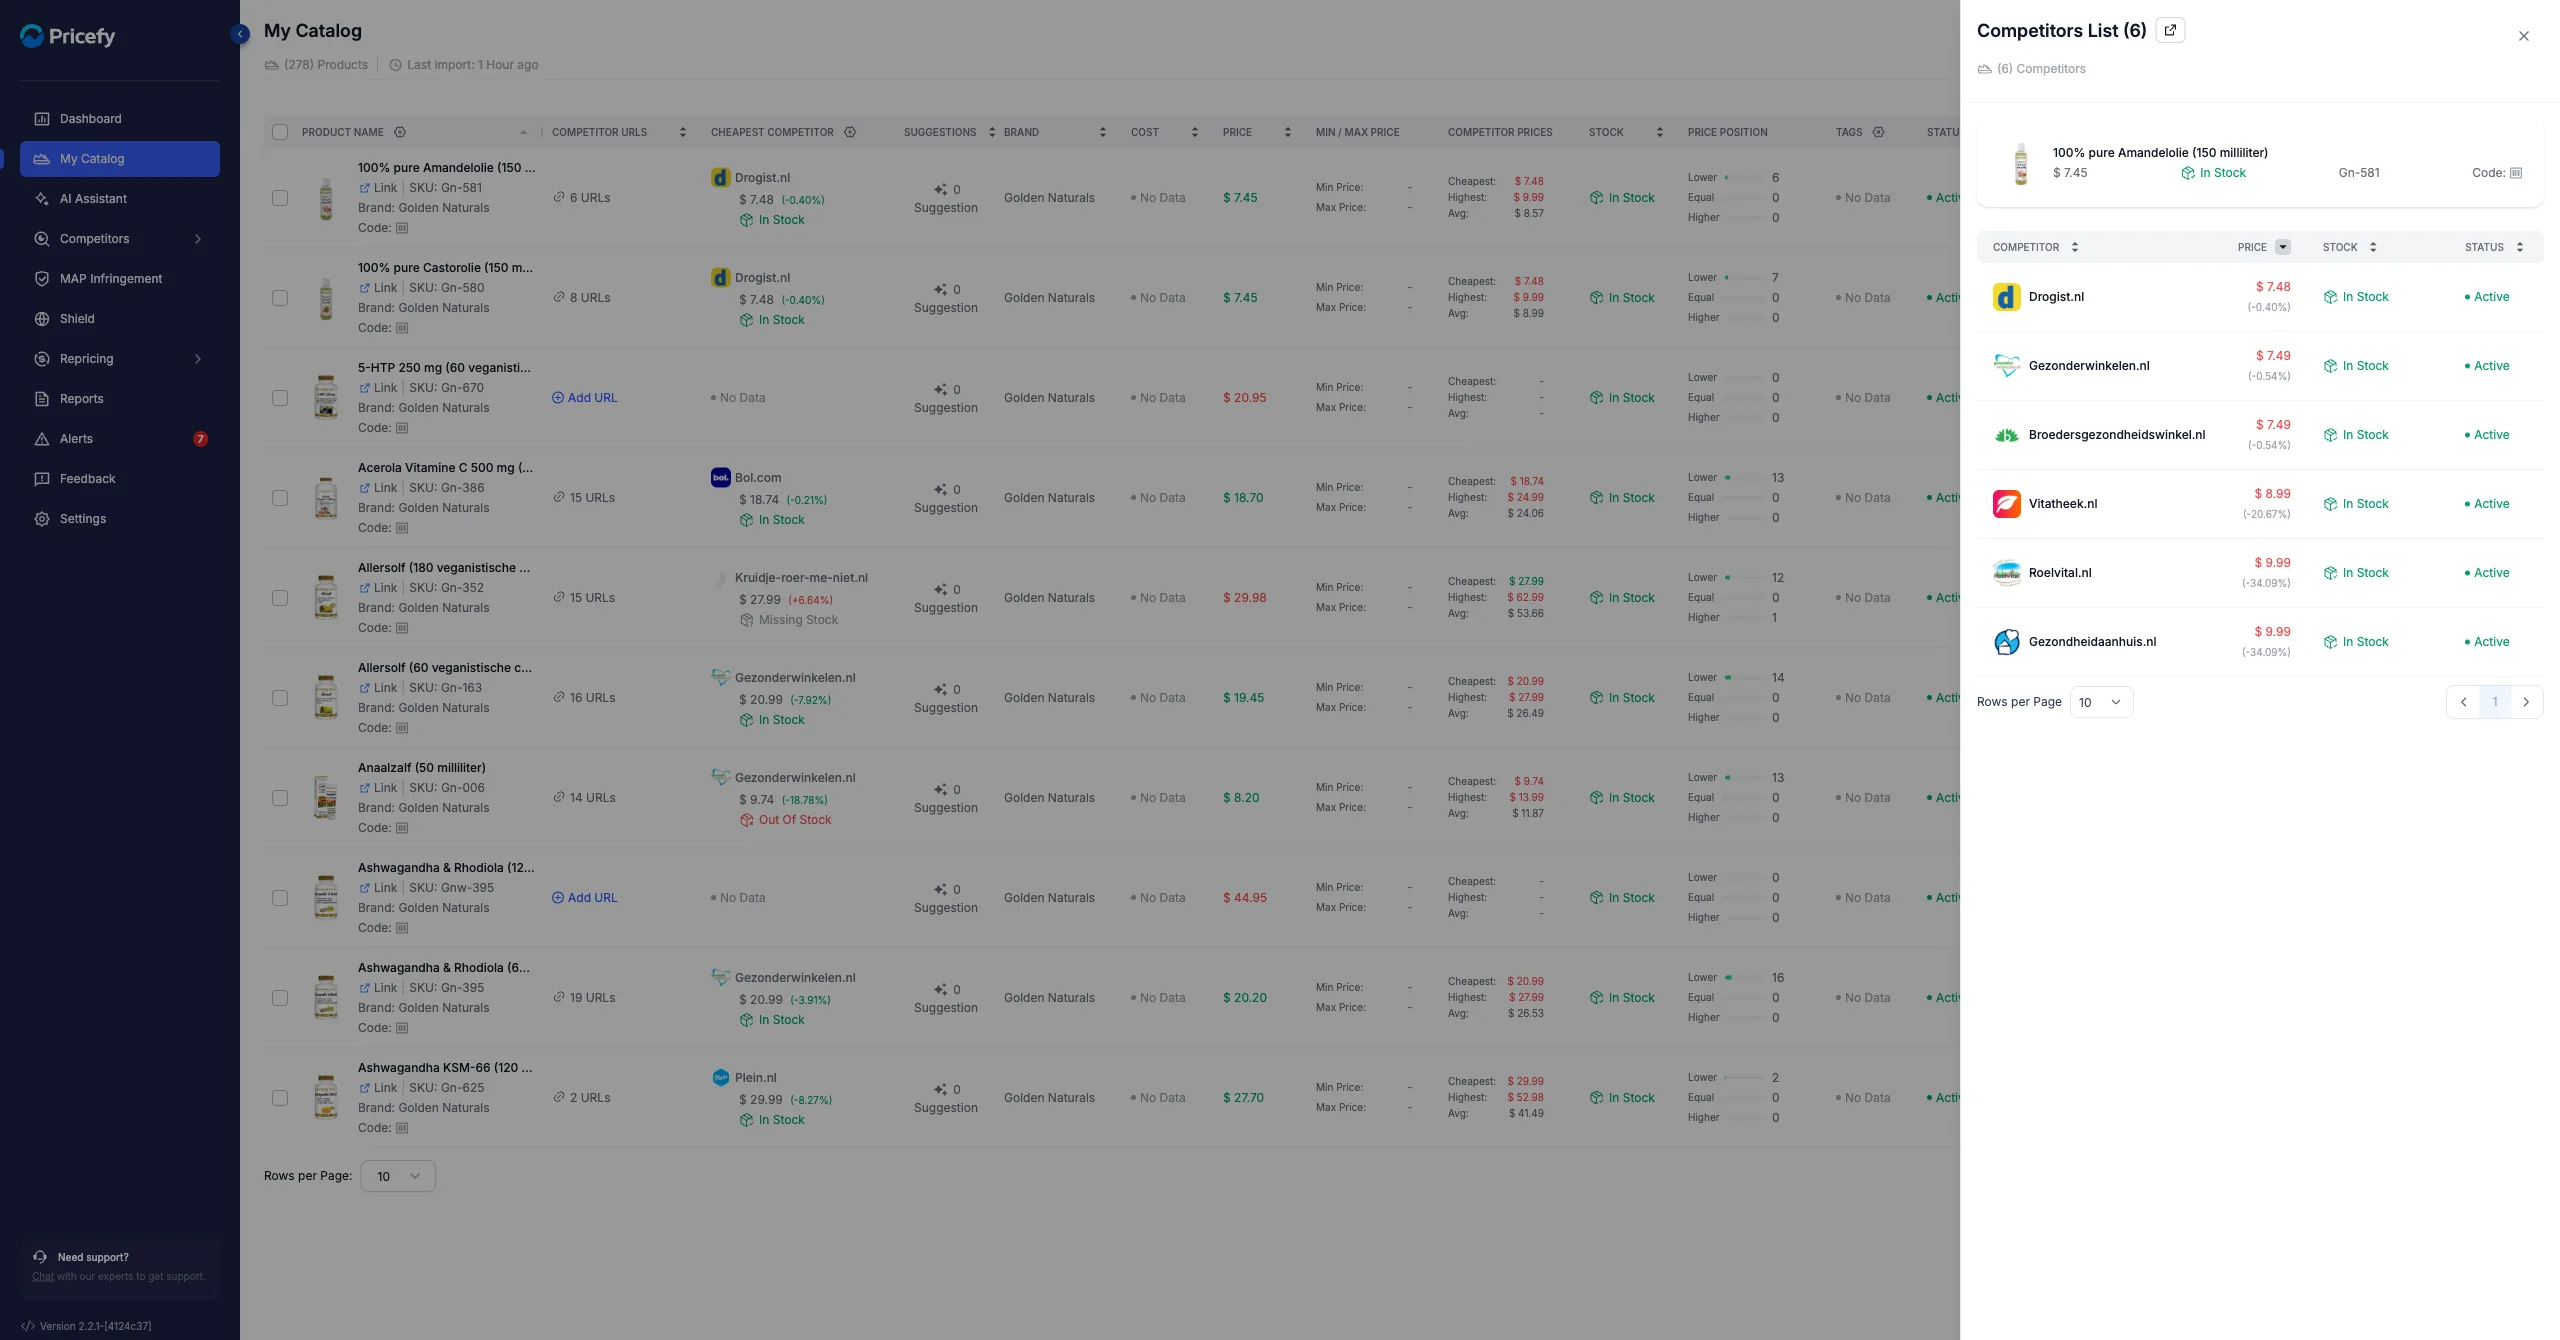Click the gear icon beside TAGS header
The height and width of the screenshot is (1340, 2560).
click(1878, 132)
